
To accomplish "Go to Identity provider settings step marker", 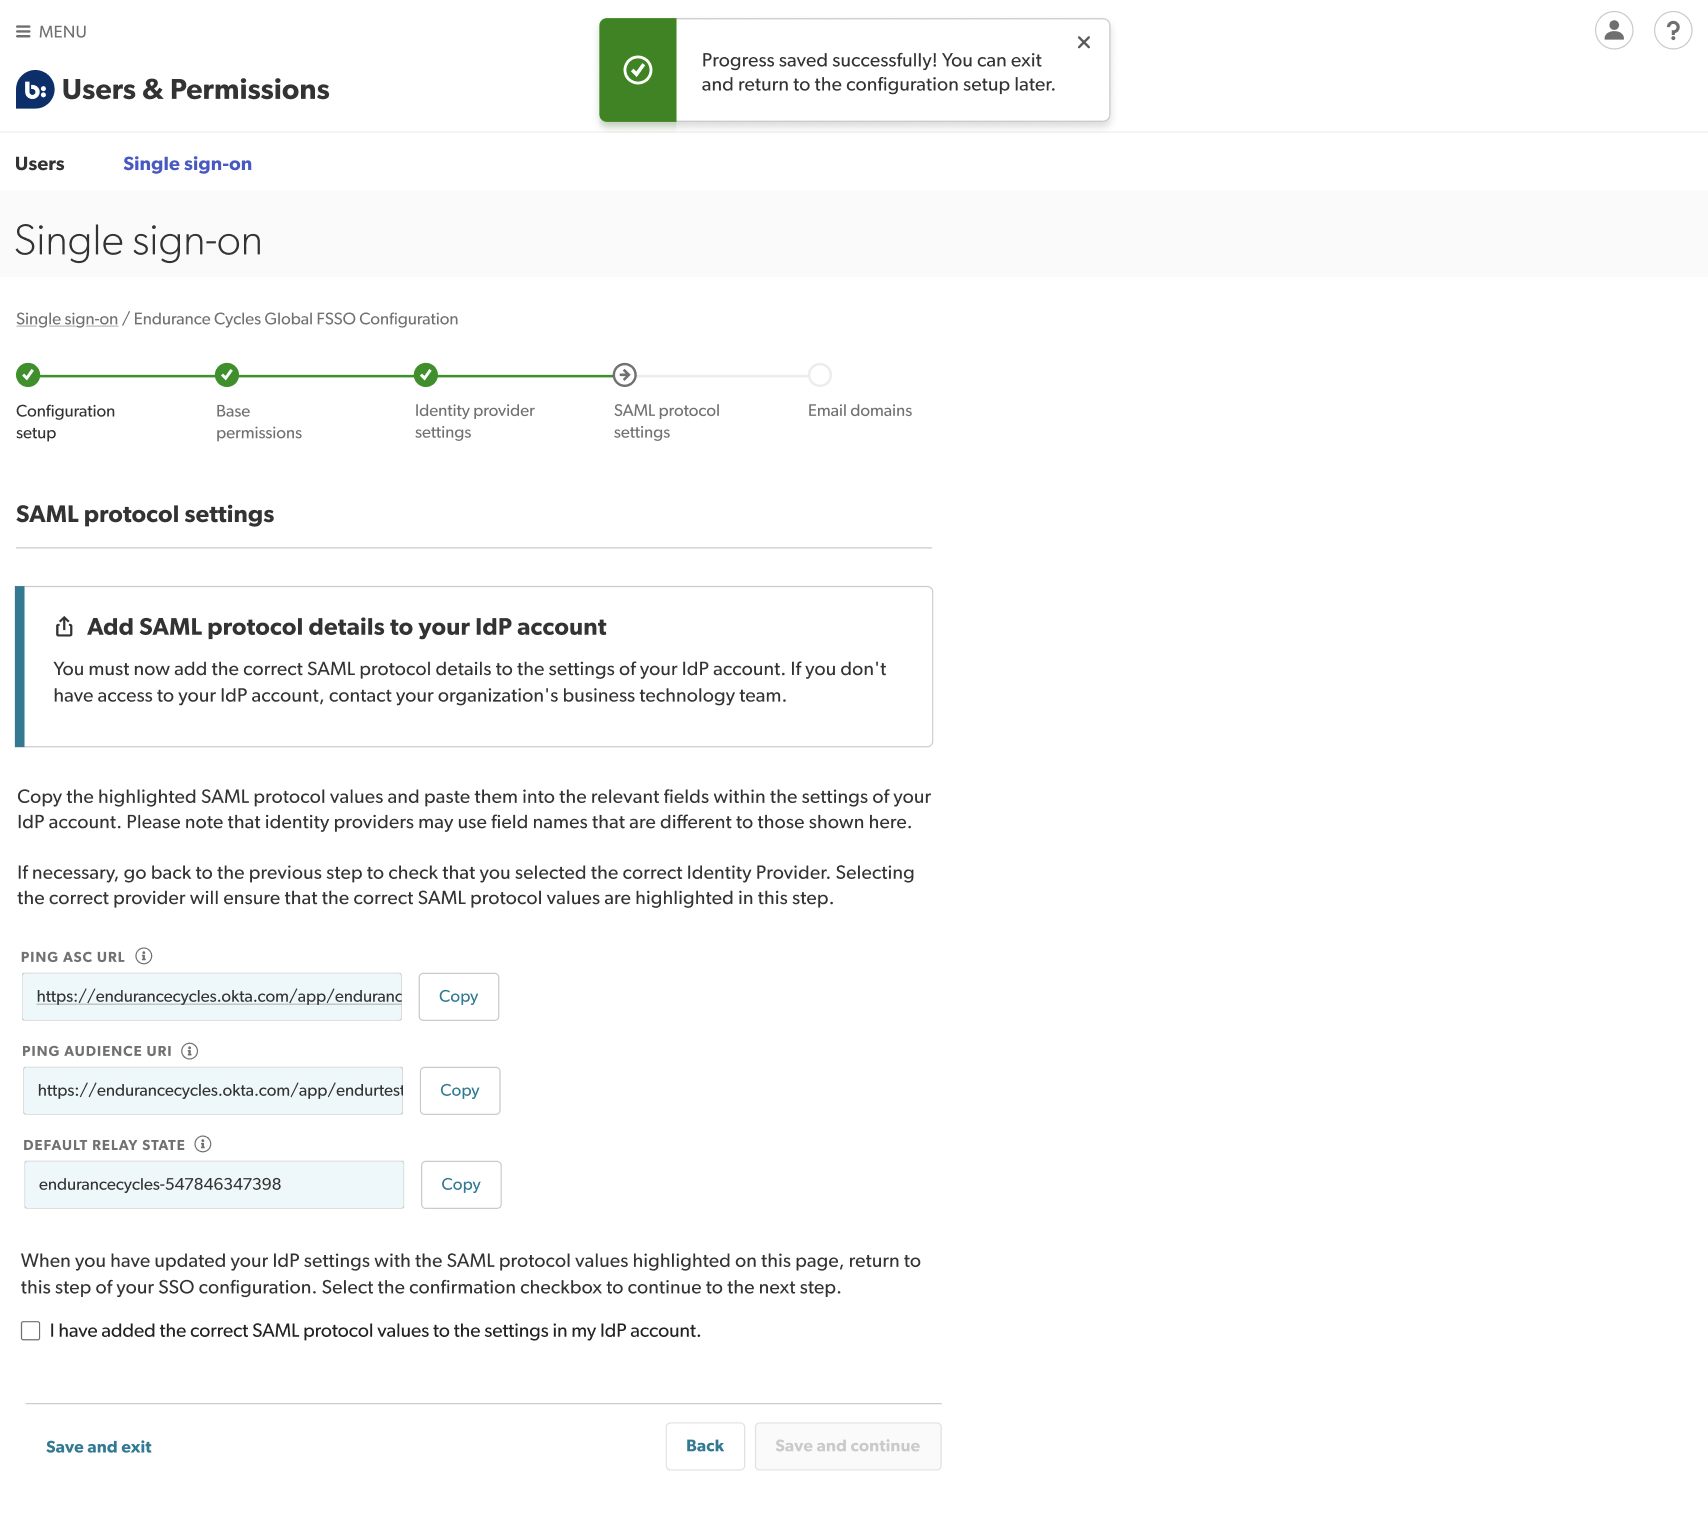I will (x=426, y=375).
